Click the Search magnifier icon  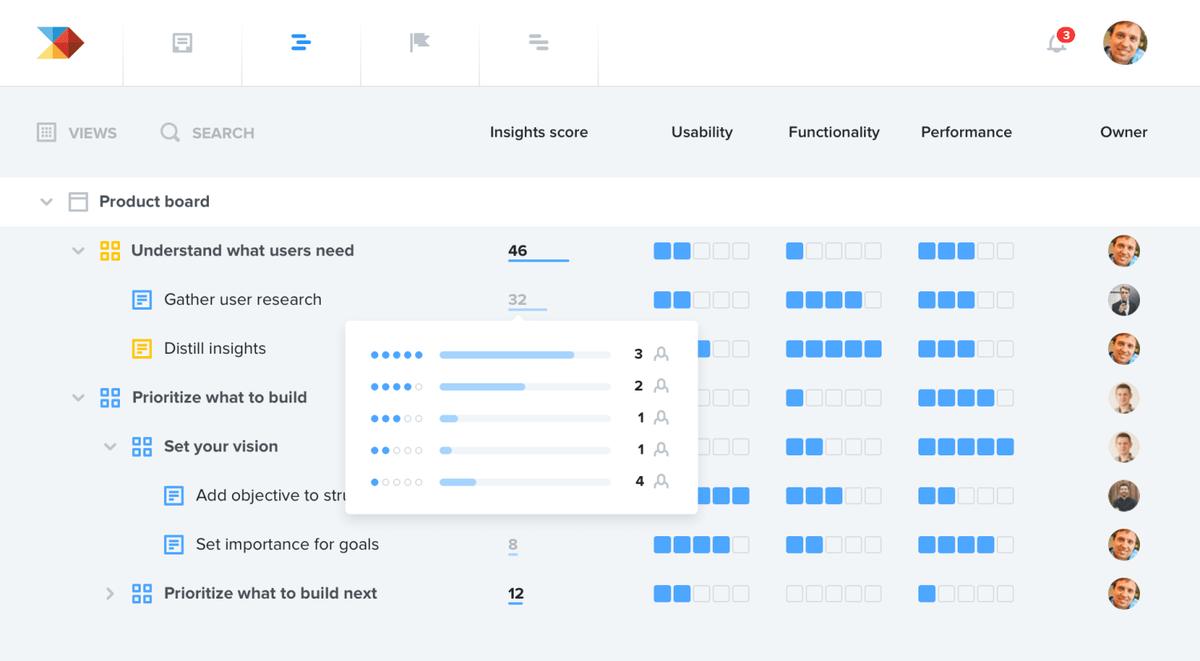click(x=170, y=132)
